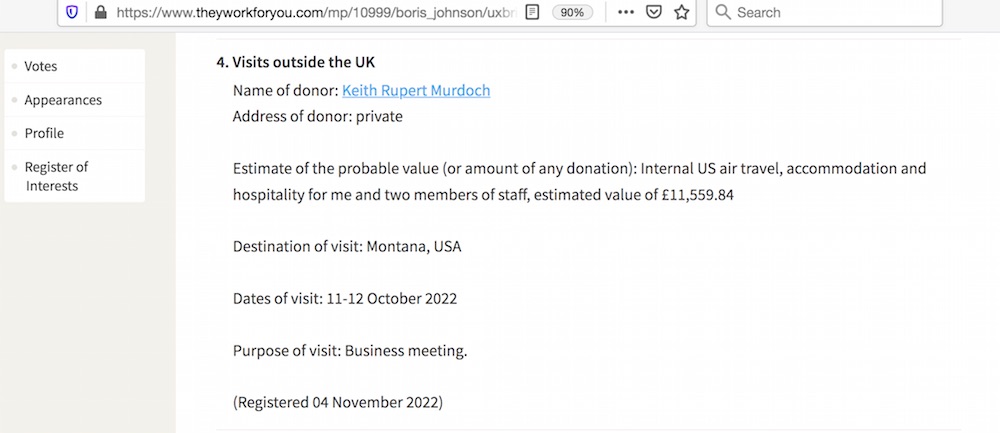Bookmark this page with the star icon
The image size is (1000, 433).
click(682, 13)
